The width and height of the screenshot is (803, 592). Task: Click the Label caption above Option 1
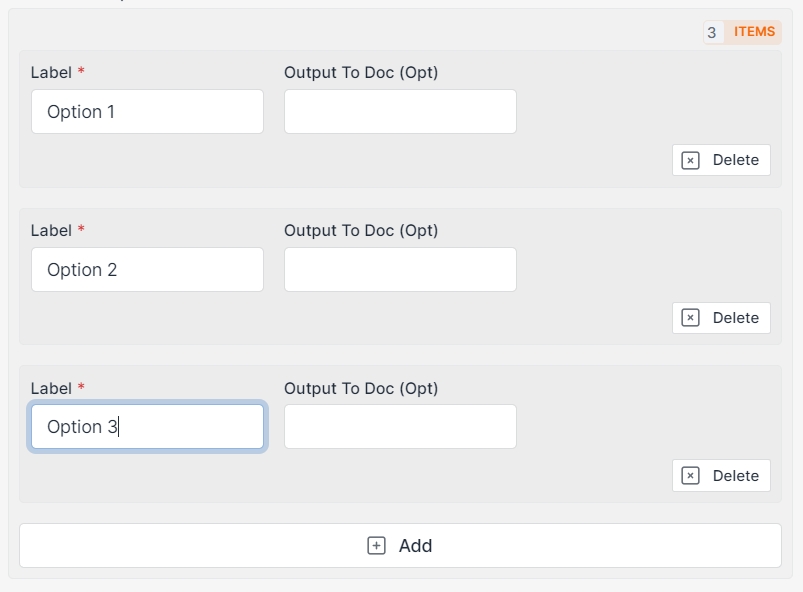[51, 72]
